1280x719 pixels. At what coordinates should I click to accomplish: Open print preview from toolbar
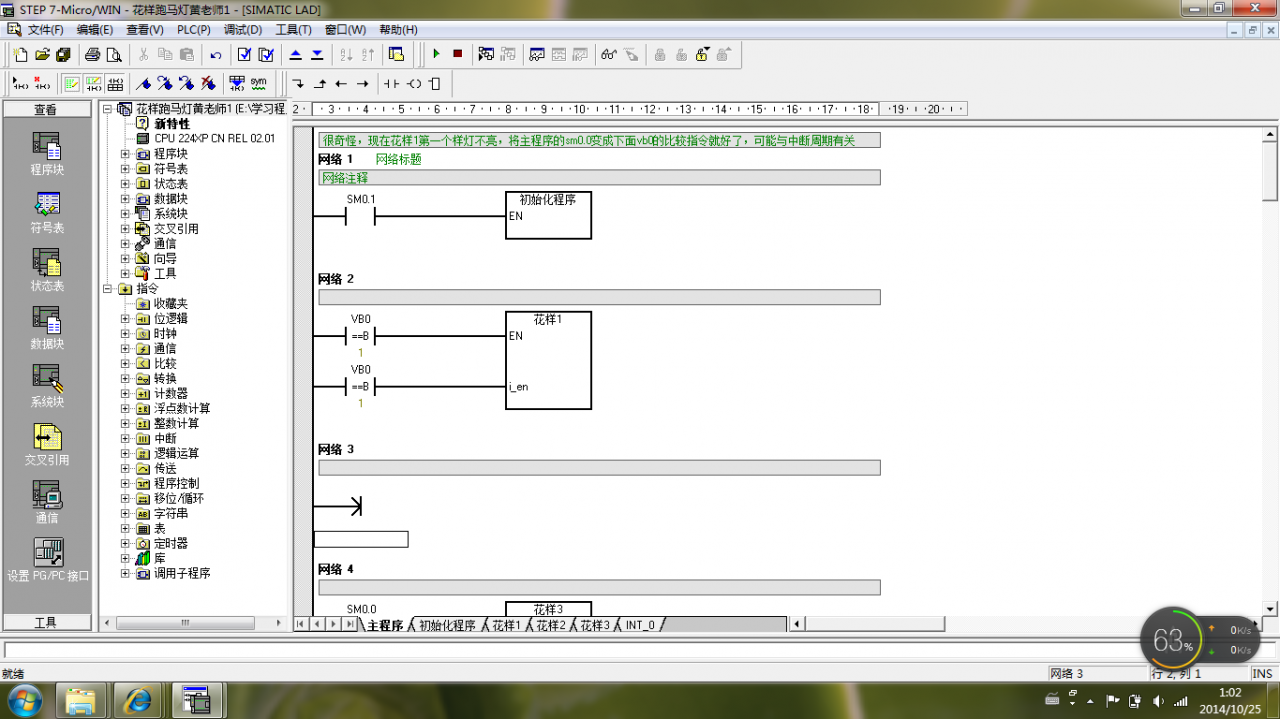pyautogui.click(x=114, y=54)
